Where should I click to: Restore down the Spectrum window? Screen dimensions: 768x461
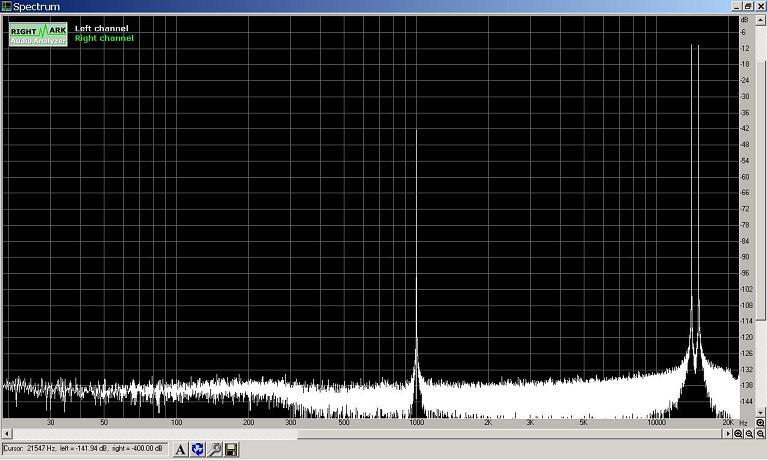pyautogui.click(x=746, y=6)
